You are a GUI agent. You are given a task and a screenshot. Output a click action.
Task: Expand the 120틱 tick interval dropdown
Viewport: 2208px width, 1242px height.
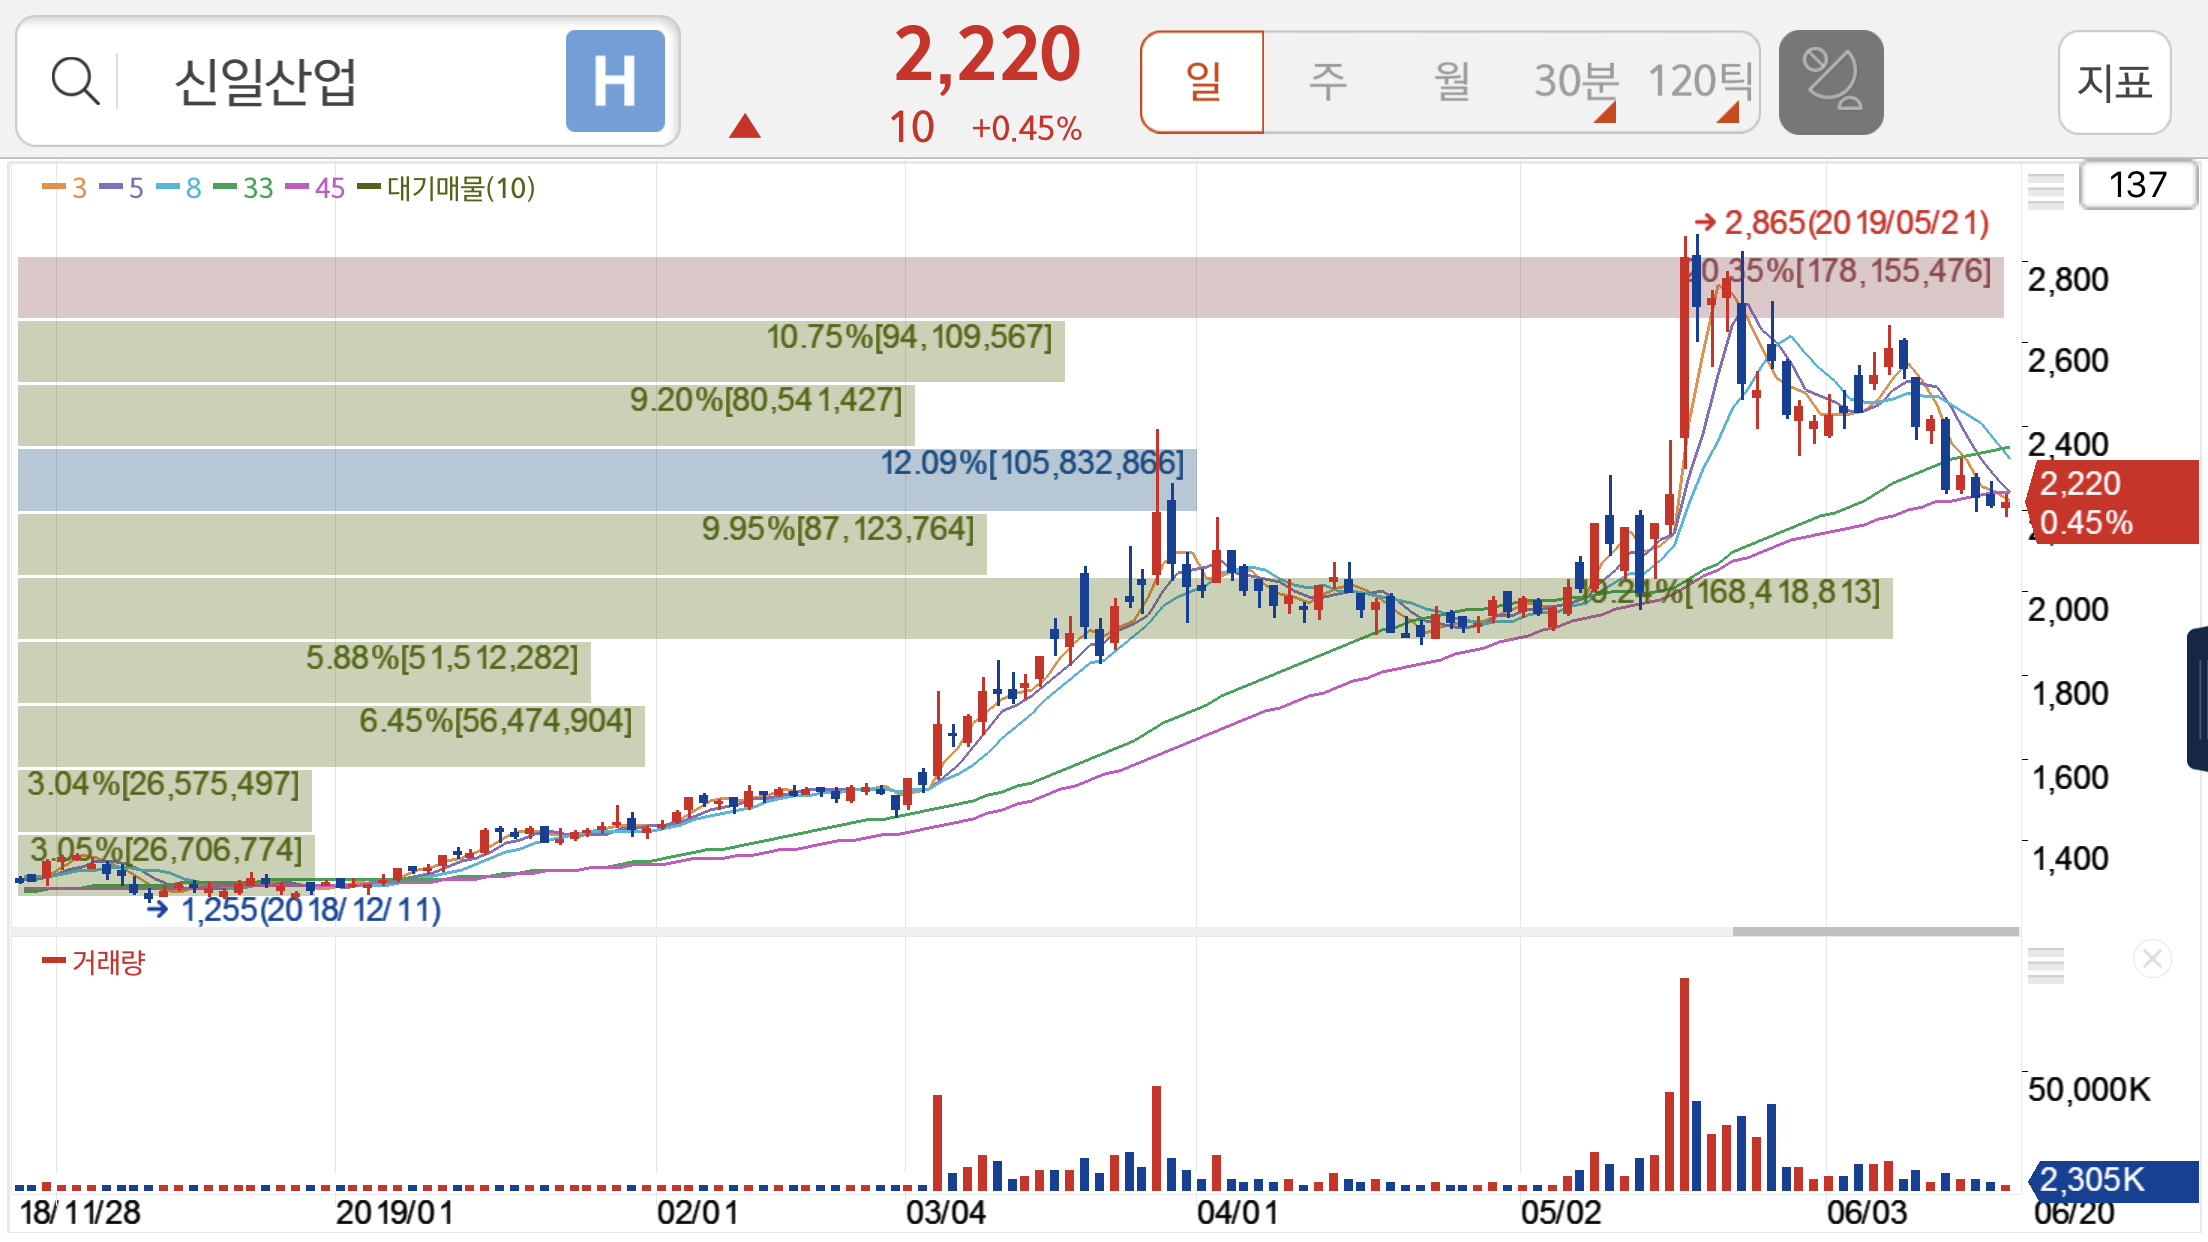click(1699, 82)
